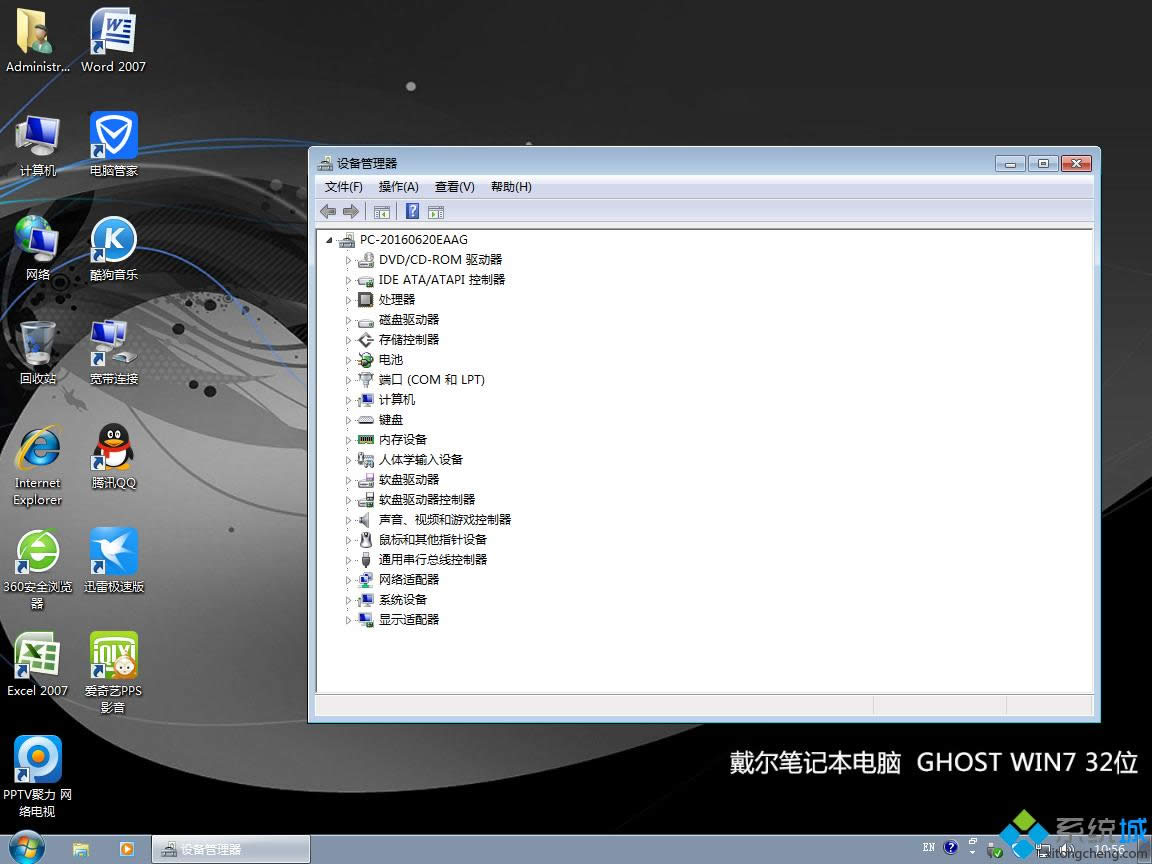Click the Forward navigation arrow in the toolbar
1152x864 pixels.
tap(351, 211)
